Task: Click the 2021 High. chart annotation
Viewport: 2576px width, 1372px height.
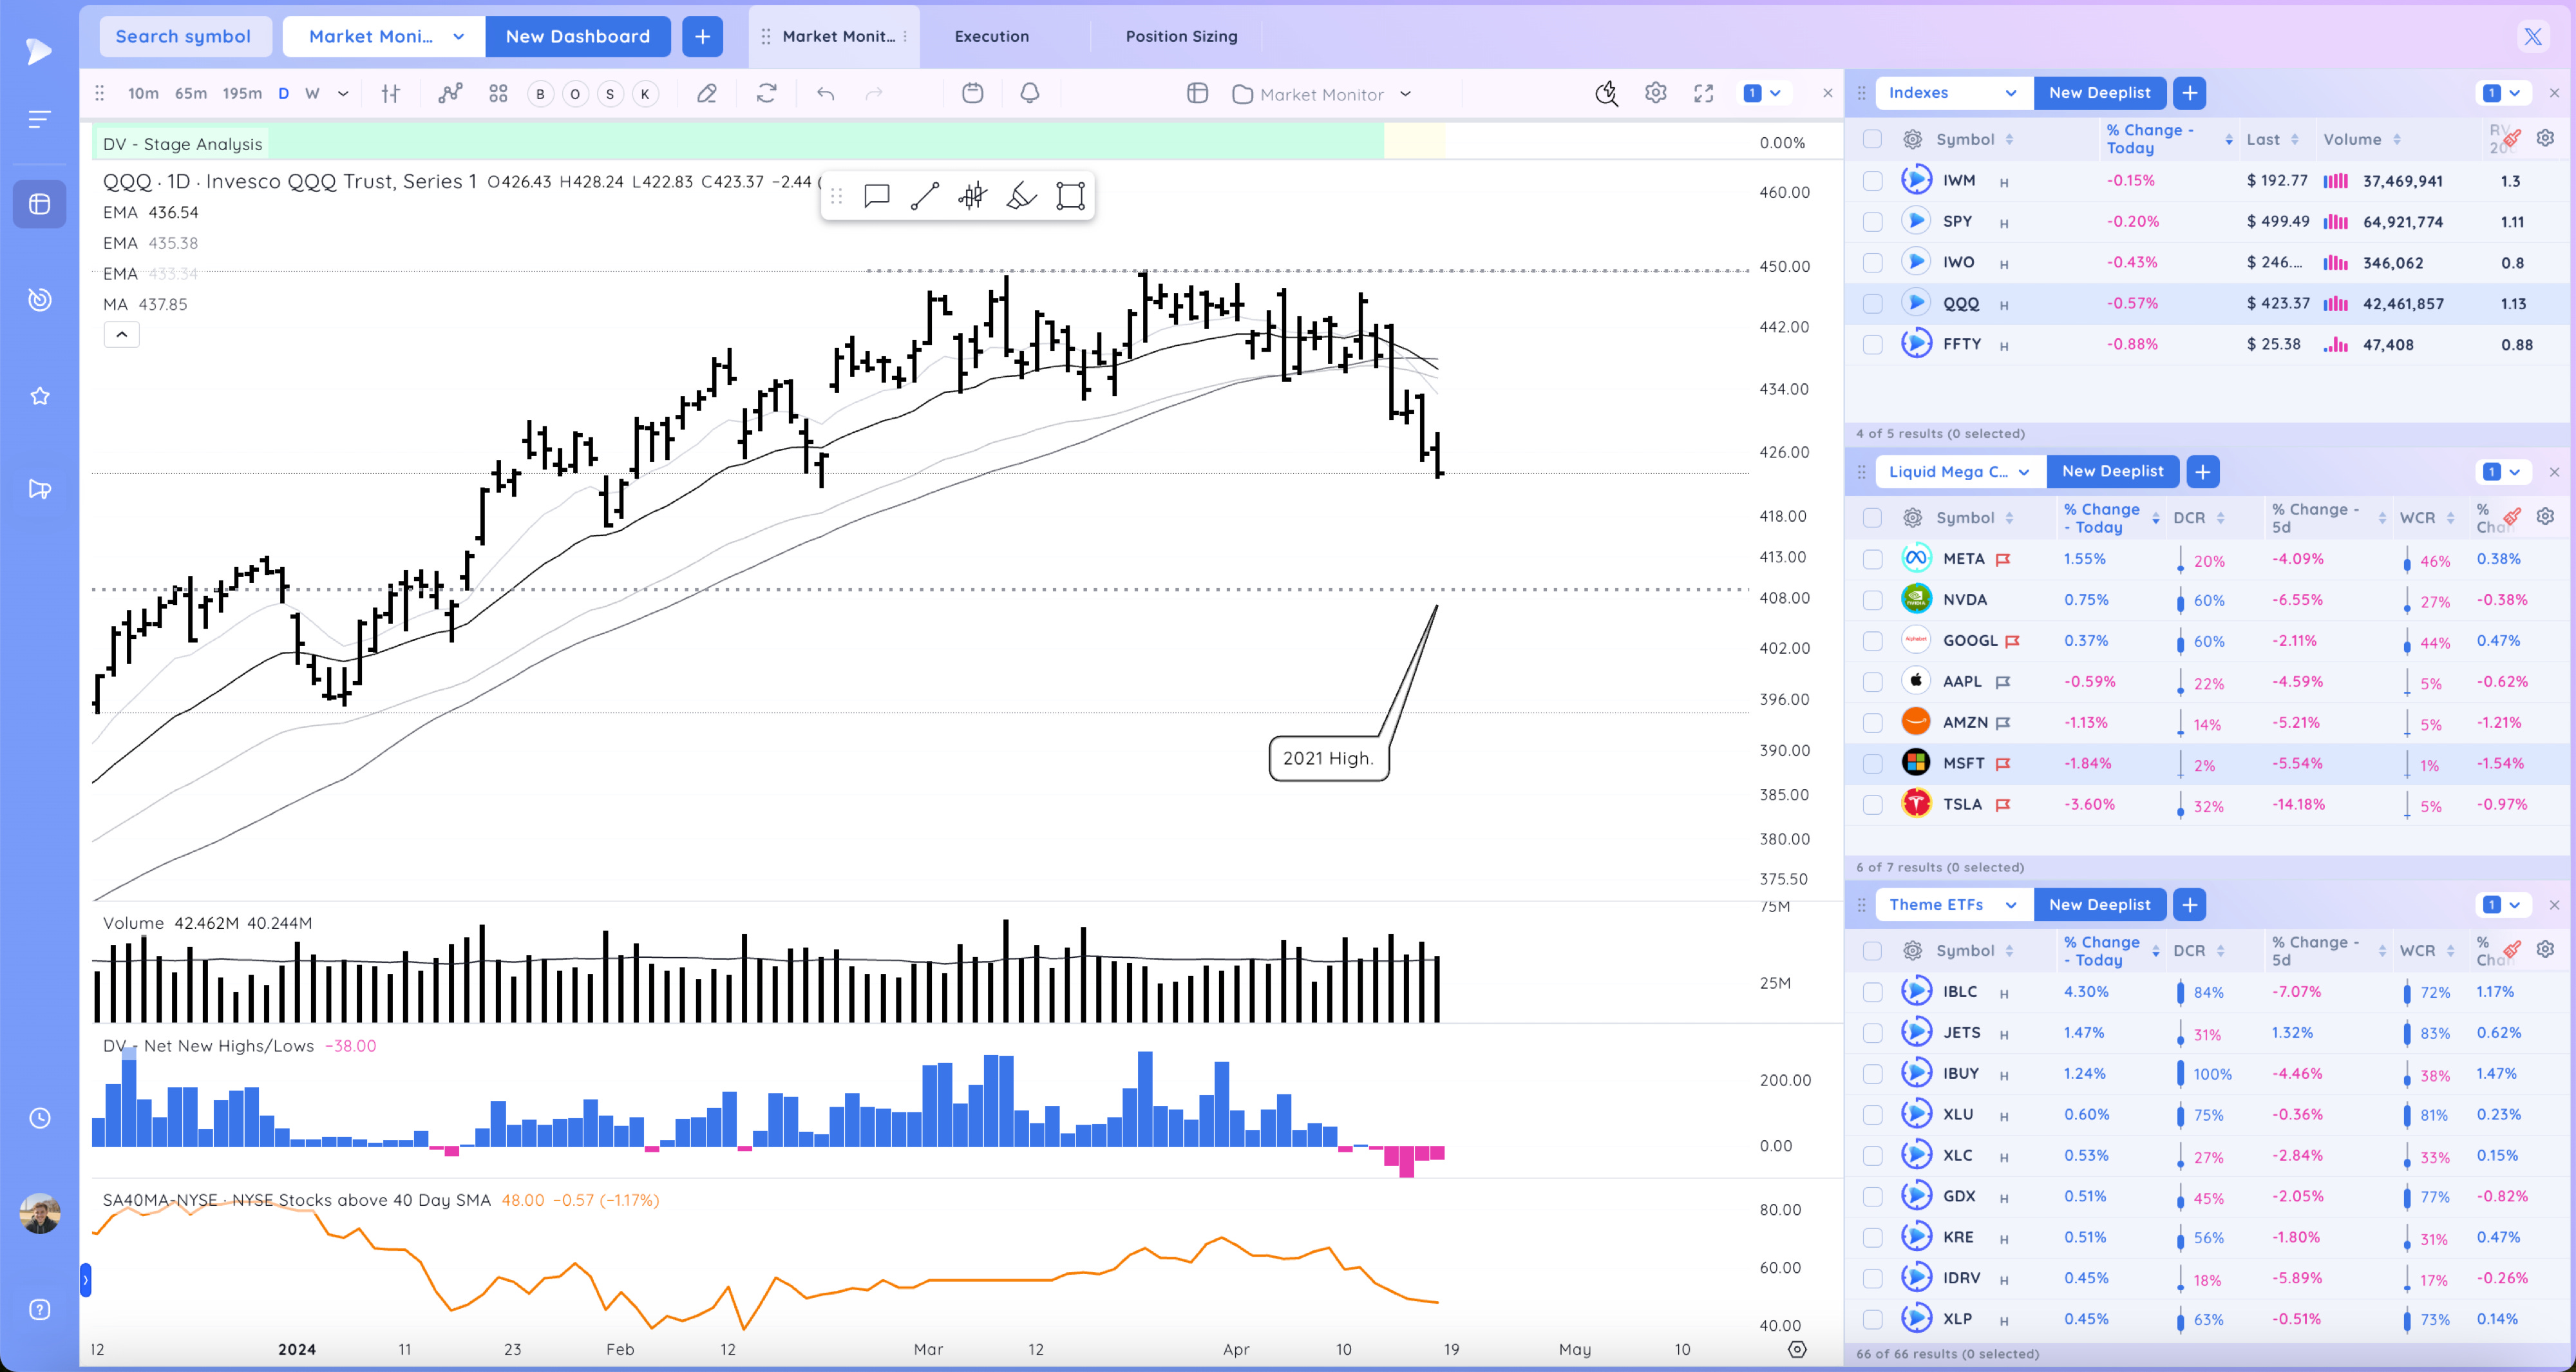Action: (1328, 758)
